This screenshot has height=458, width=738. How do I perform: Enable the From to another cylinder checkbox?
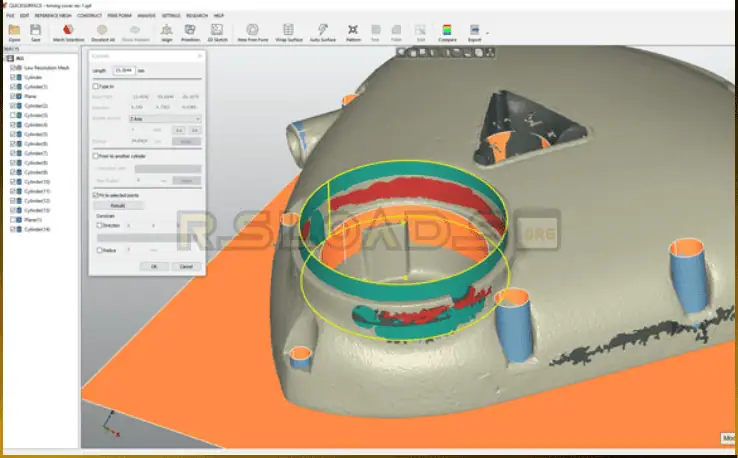point(94,156)
